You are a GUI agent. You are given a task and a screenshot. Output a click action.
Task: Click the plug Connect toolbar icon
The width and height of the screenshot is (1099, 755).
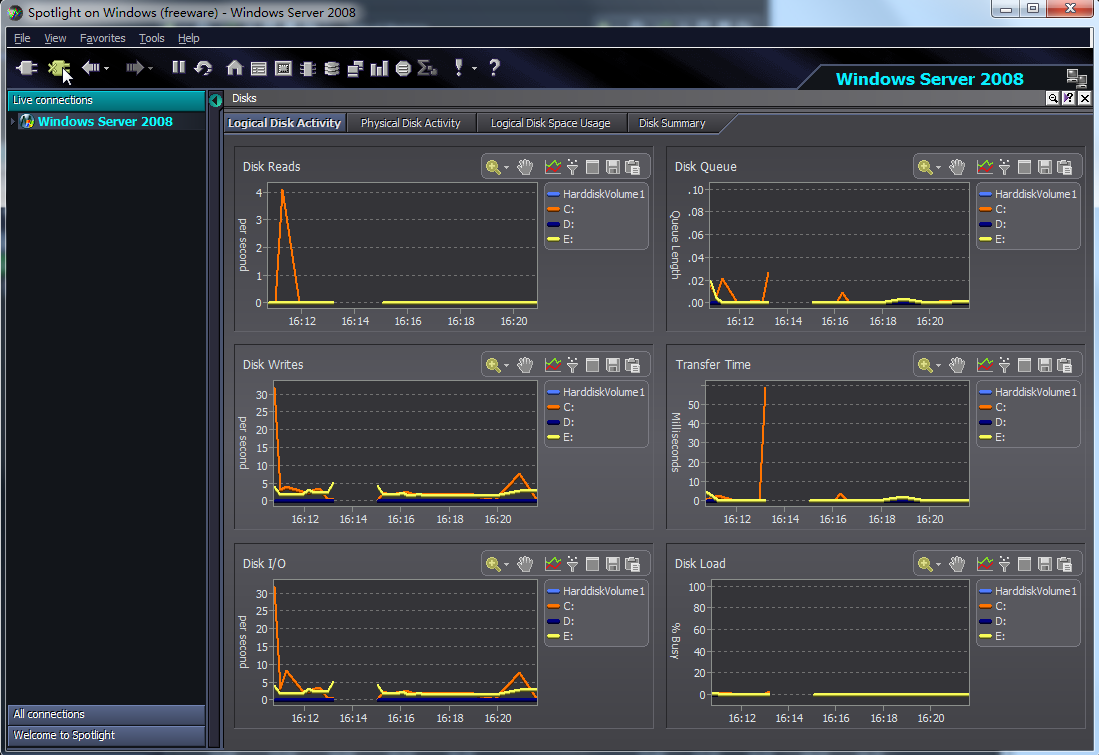[x=27, y=68]
